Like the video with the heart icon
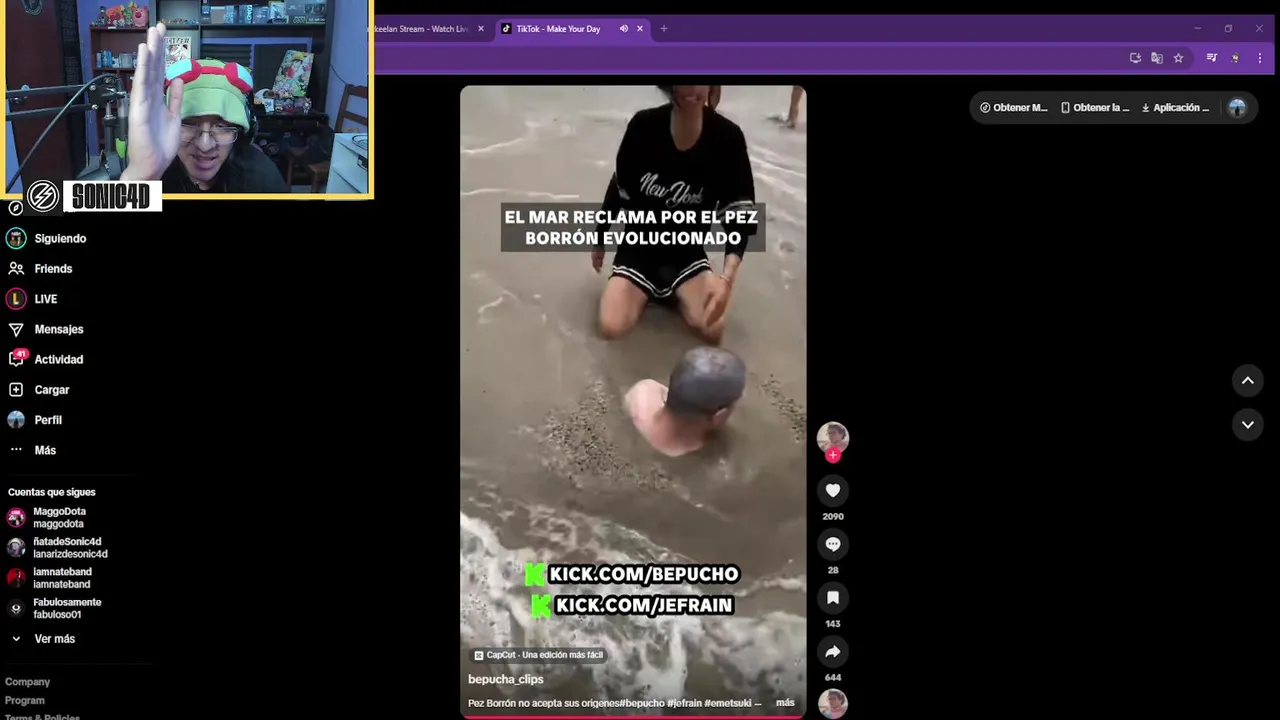The width and height of the screenshot is (1280, 720). point(832,490)
